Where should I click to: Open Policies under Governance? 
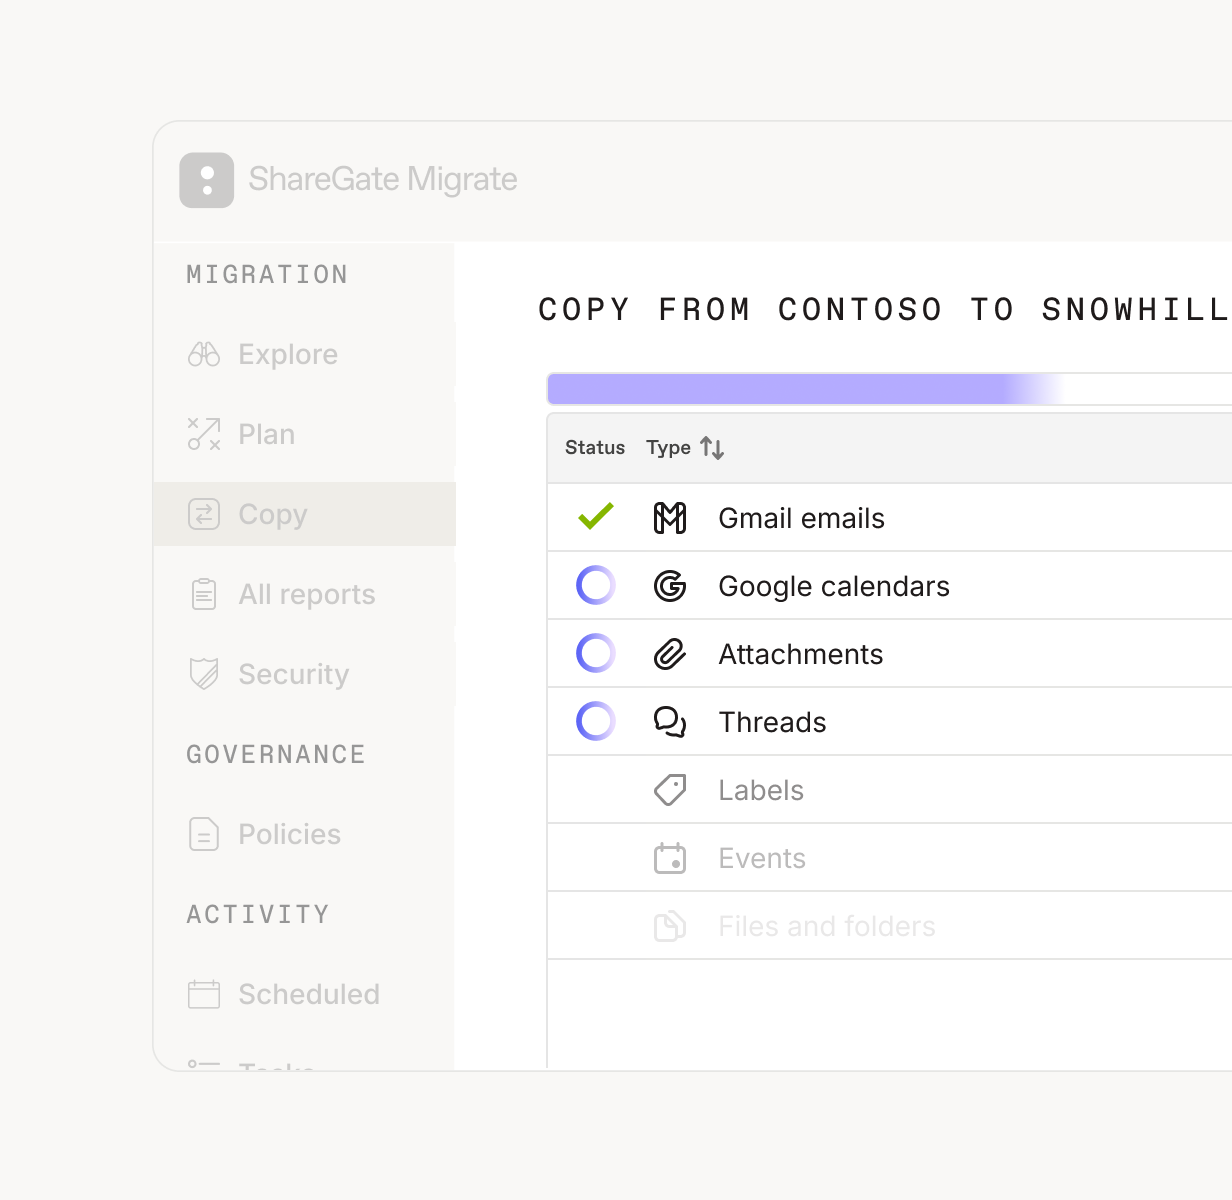305,834
